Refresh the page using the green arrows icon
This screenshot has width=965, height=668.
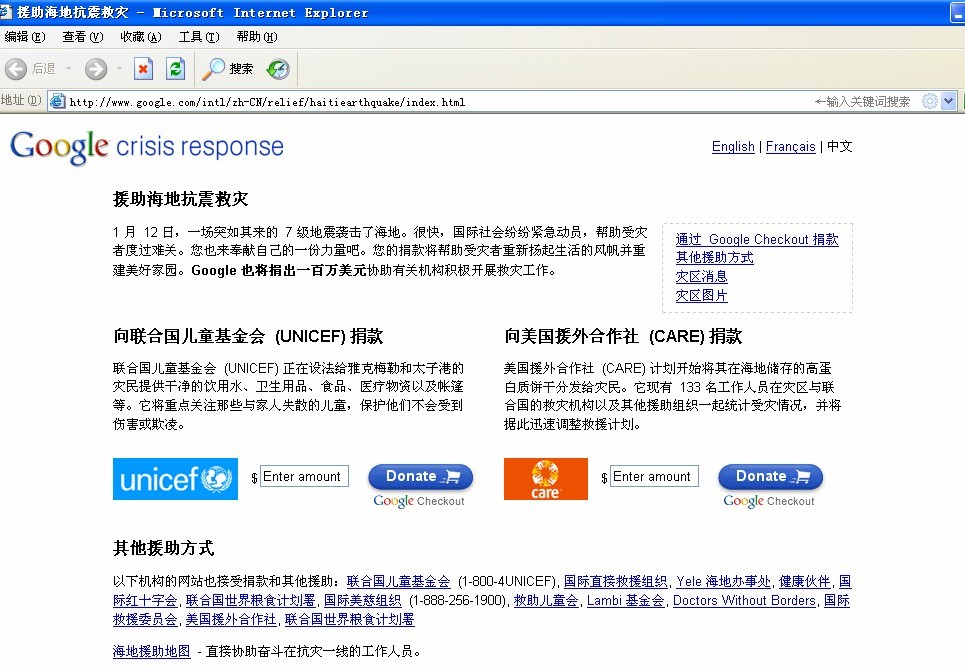175,69
